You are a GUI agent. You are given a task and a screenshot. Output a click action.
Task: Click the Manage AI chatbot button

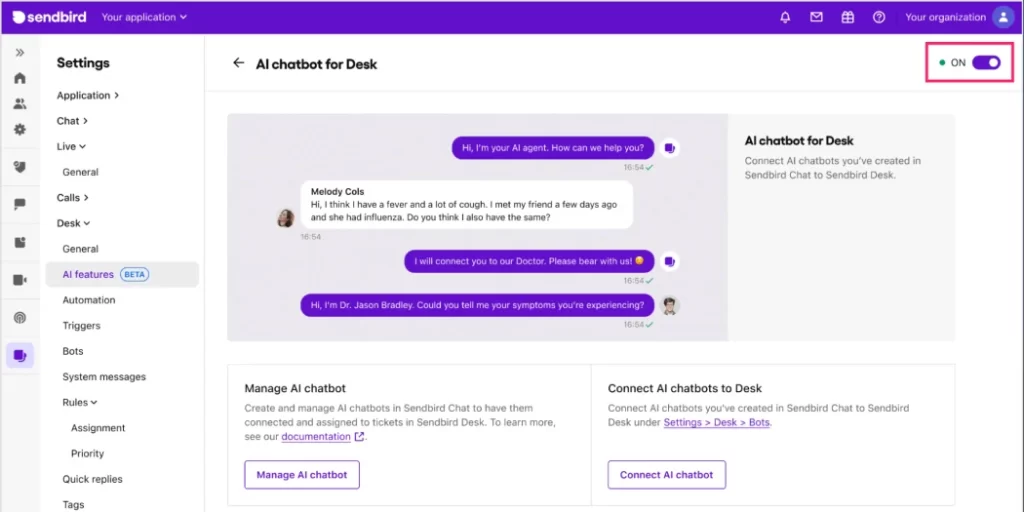(302, 475)
